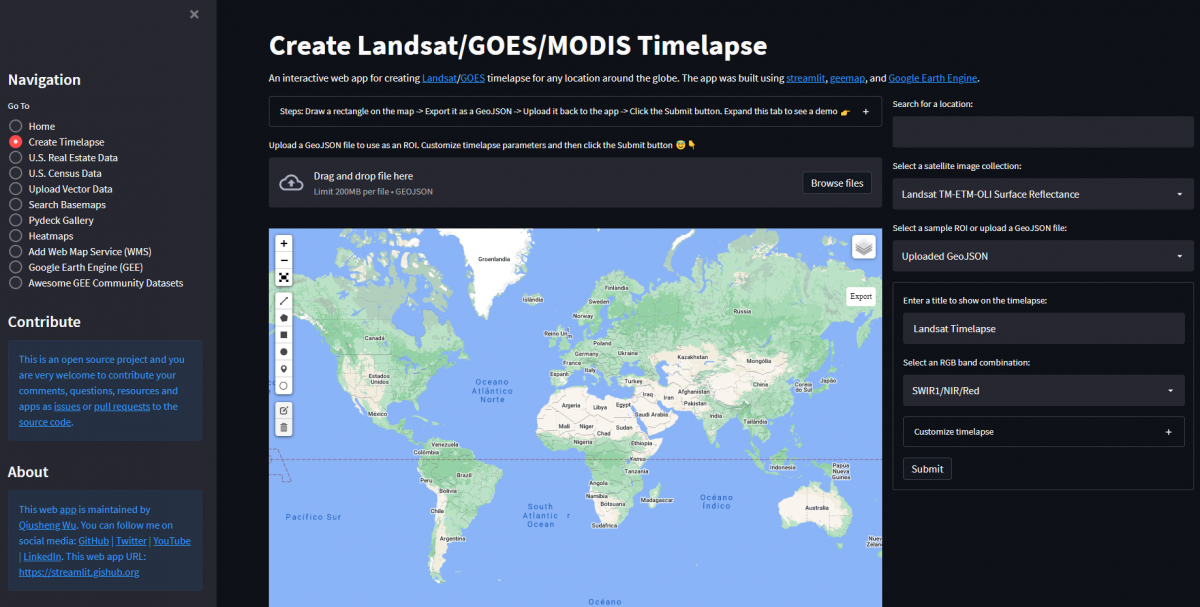Click the Browse files button

click(836, 183)
